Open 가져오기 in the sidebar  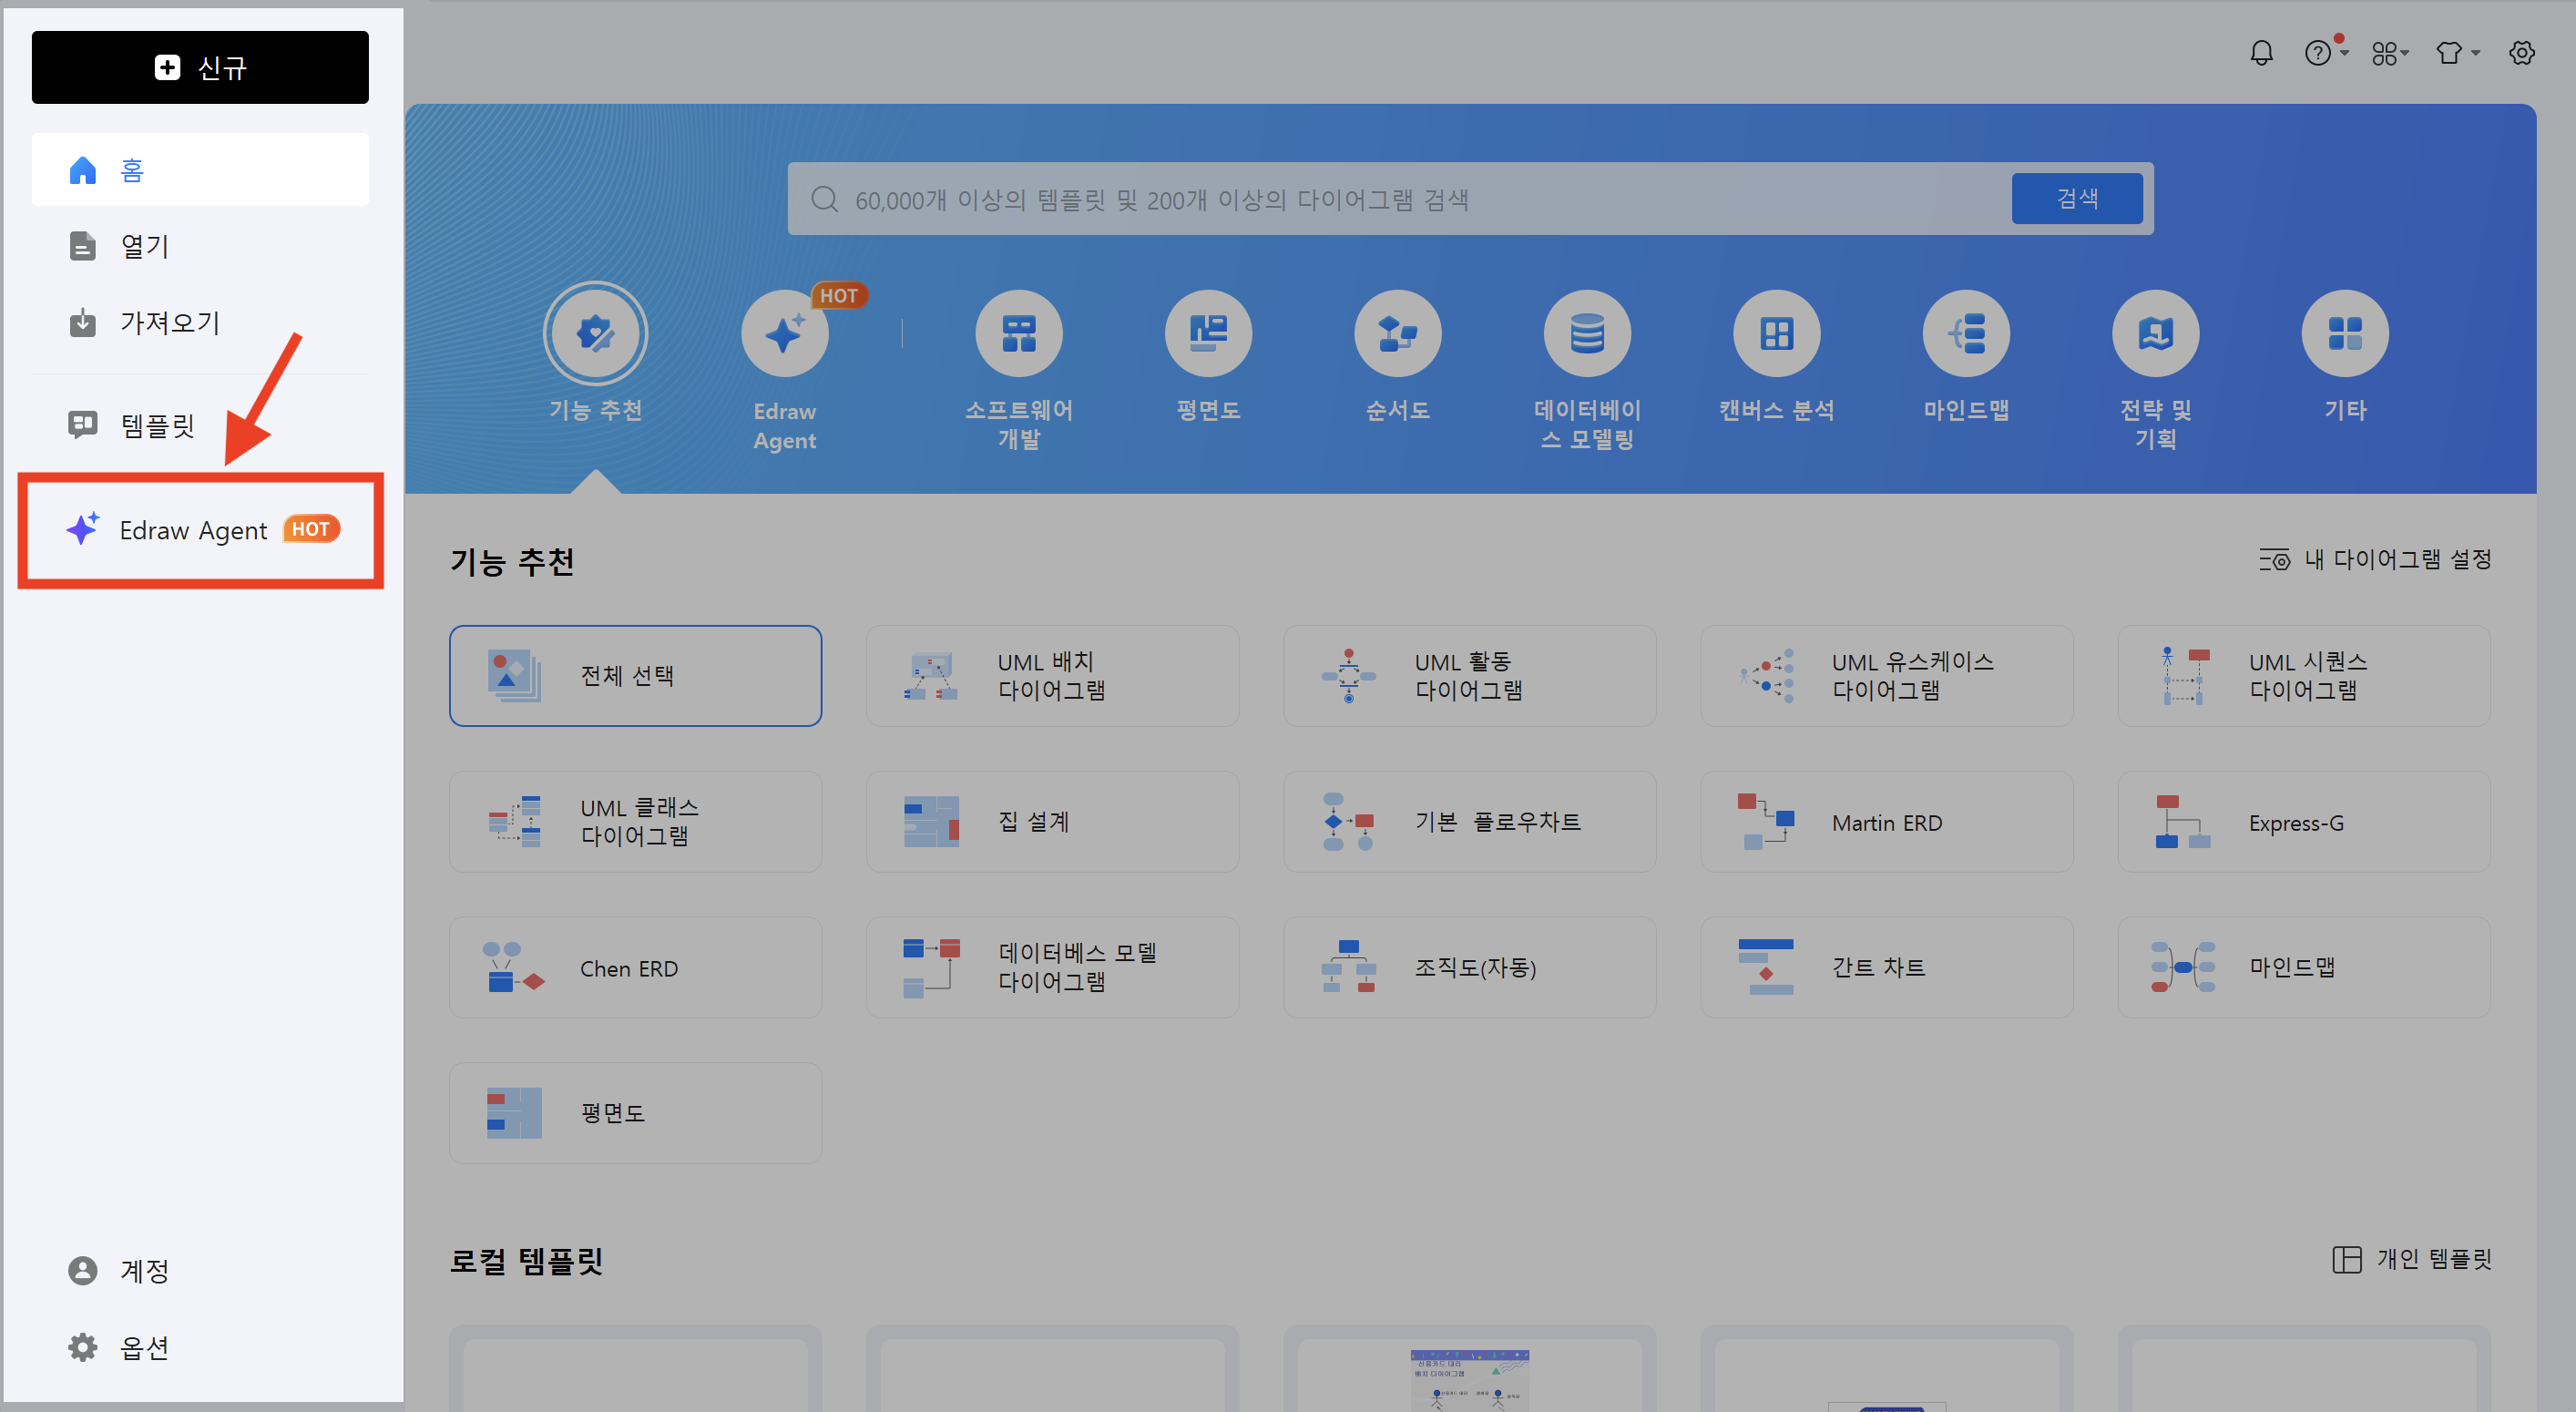[x=169, y=323]
